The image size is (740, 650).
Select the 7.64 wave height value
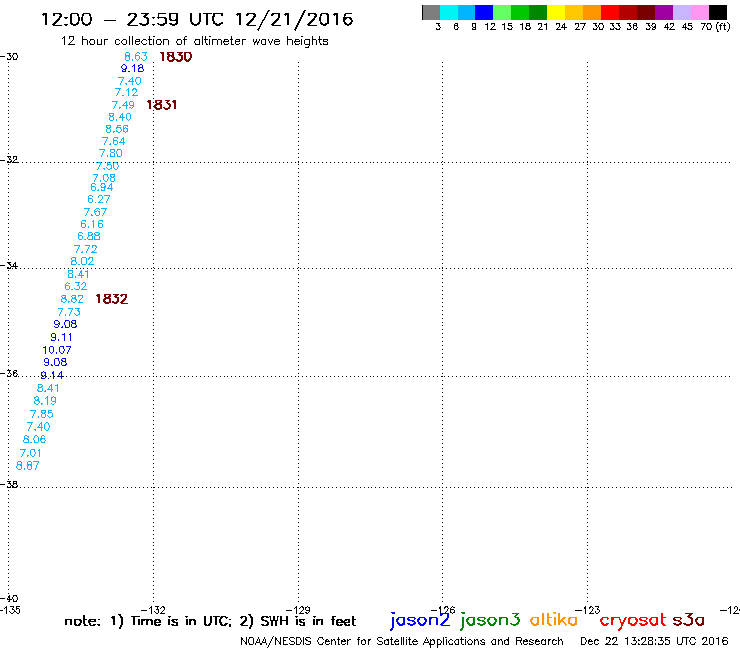114,141
